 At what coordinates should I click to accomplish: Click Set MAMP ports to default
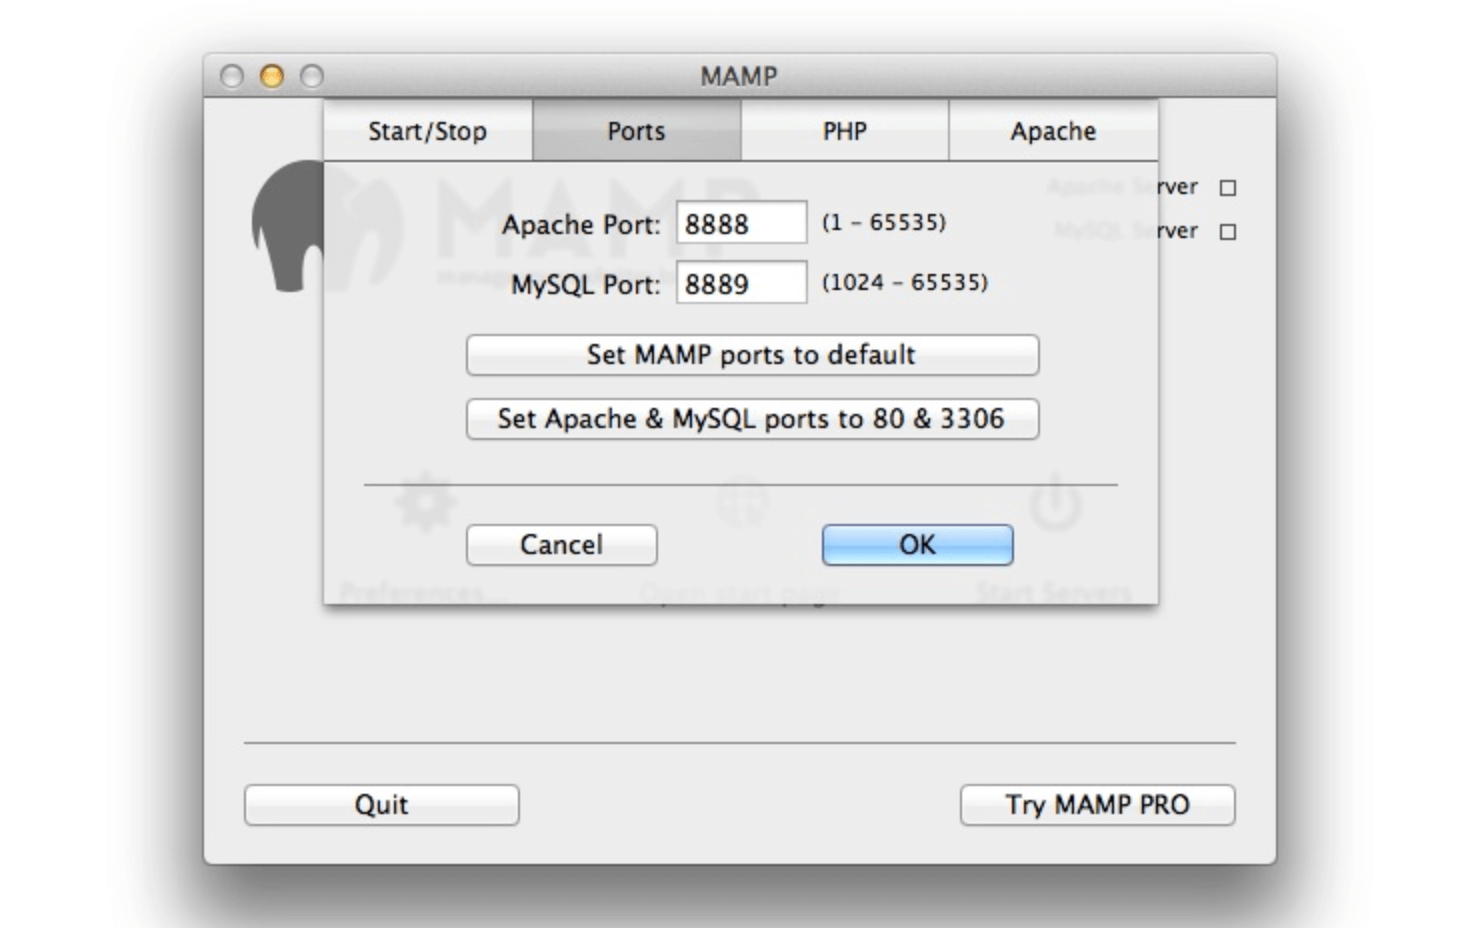[x=752, y=355]
